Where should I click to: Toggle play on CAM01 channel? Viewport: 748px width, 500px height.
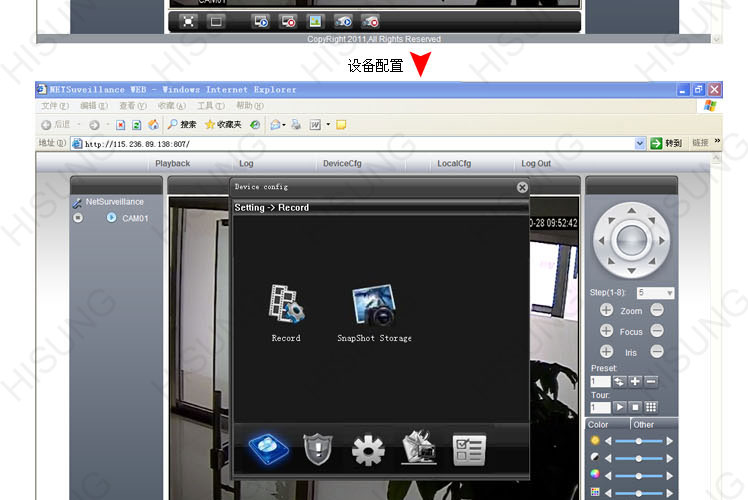pos(112,218)
